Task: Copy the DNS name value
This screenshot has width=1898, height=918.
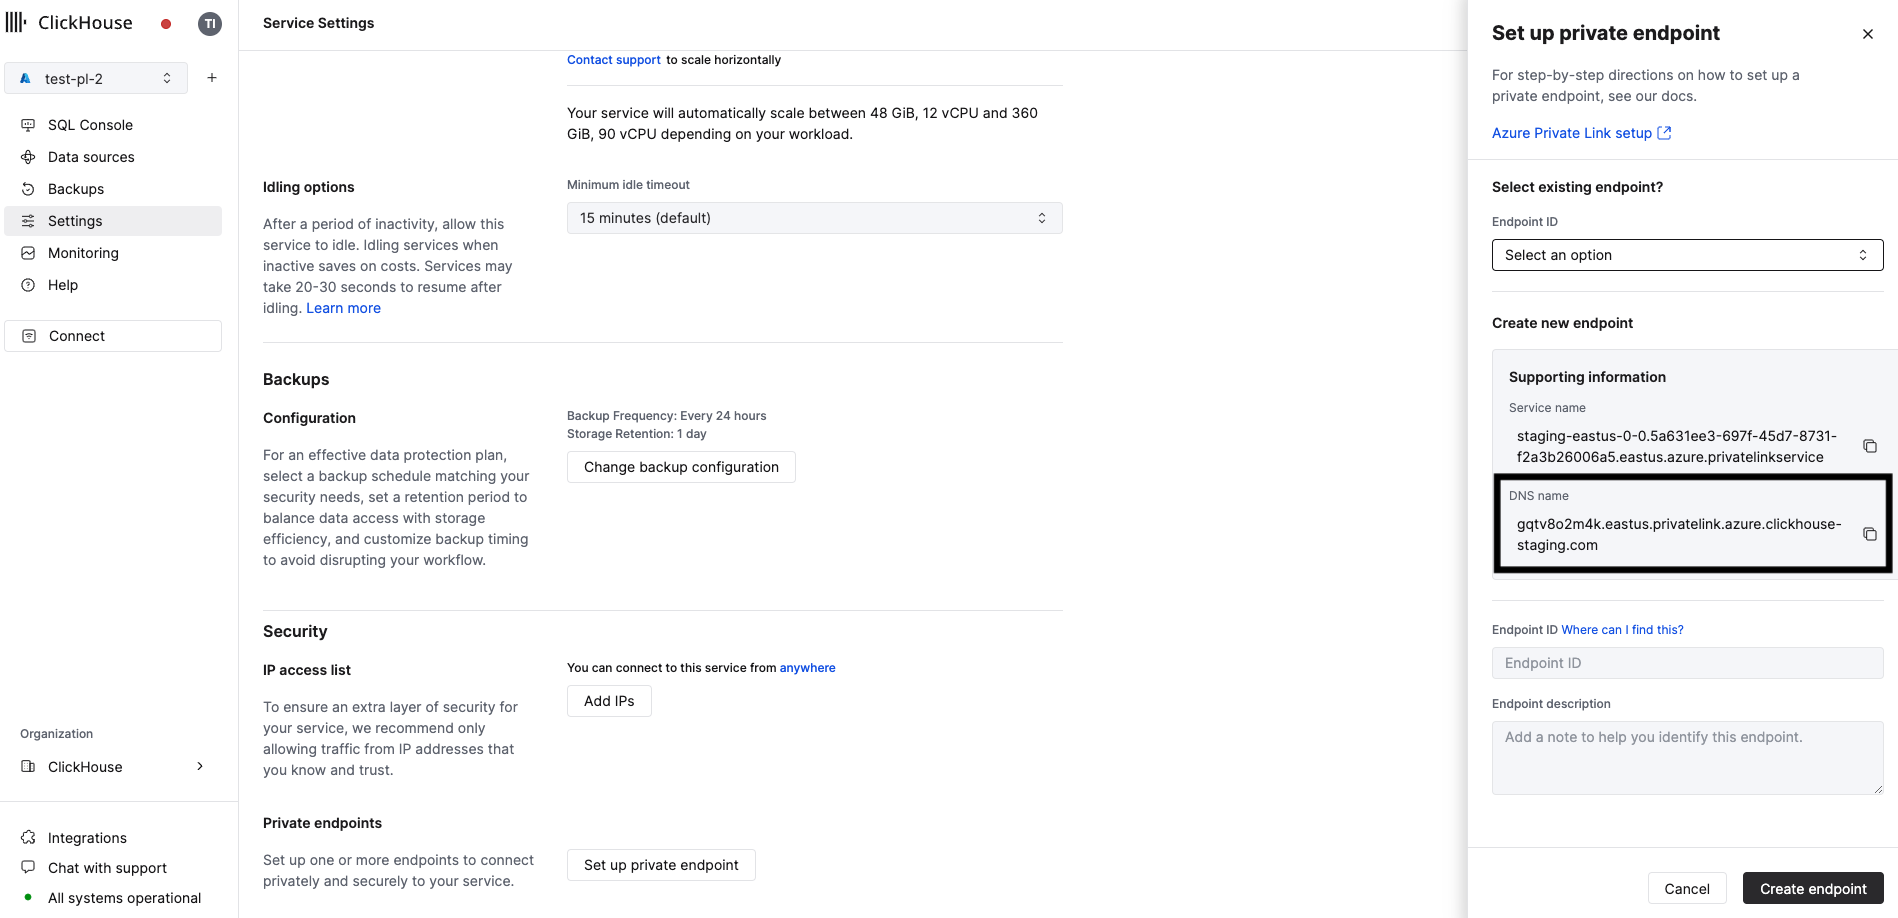Action: (x=1869, y=533)
